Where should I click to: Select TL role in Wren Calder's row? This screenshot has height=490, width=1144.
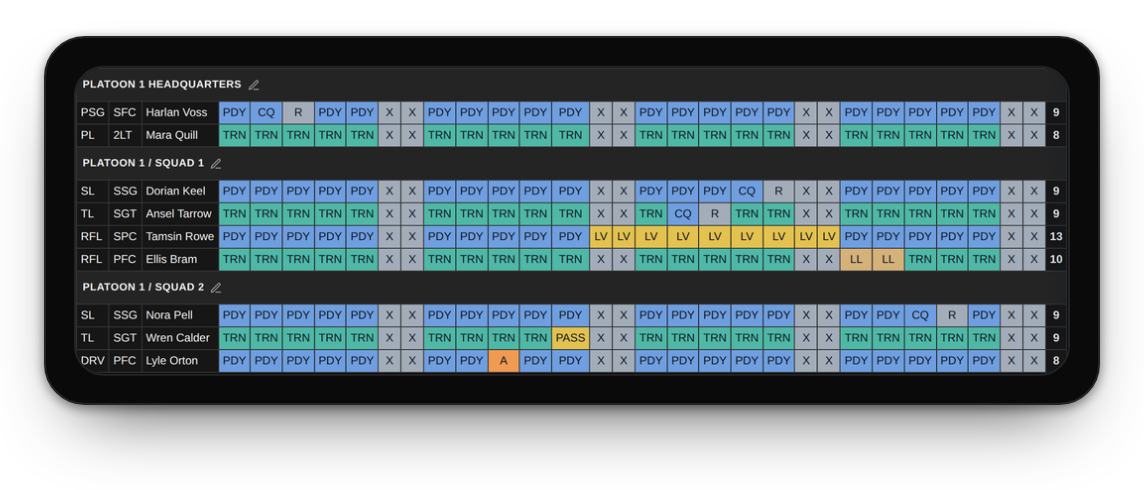point(93,338)
